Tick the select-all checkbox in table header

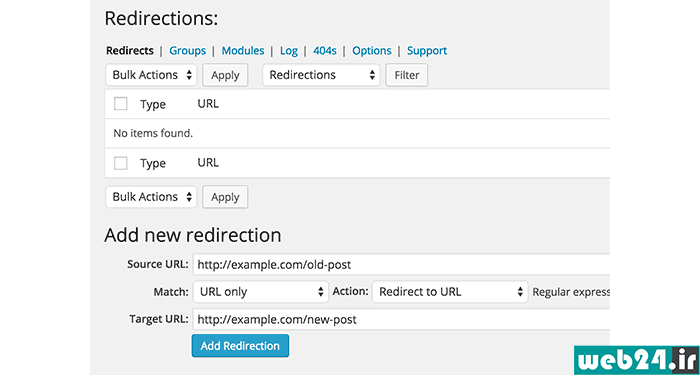tap(121, 104)
